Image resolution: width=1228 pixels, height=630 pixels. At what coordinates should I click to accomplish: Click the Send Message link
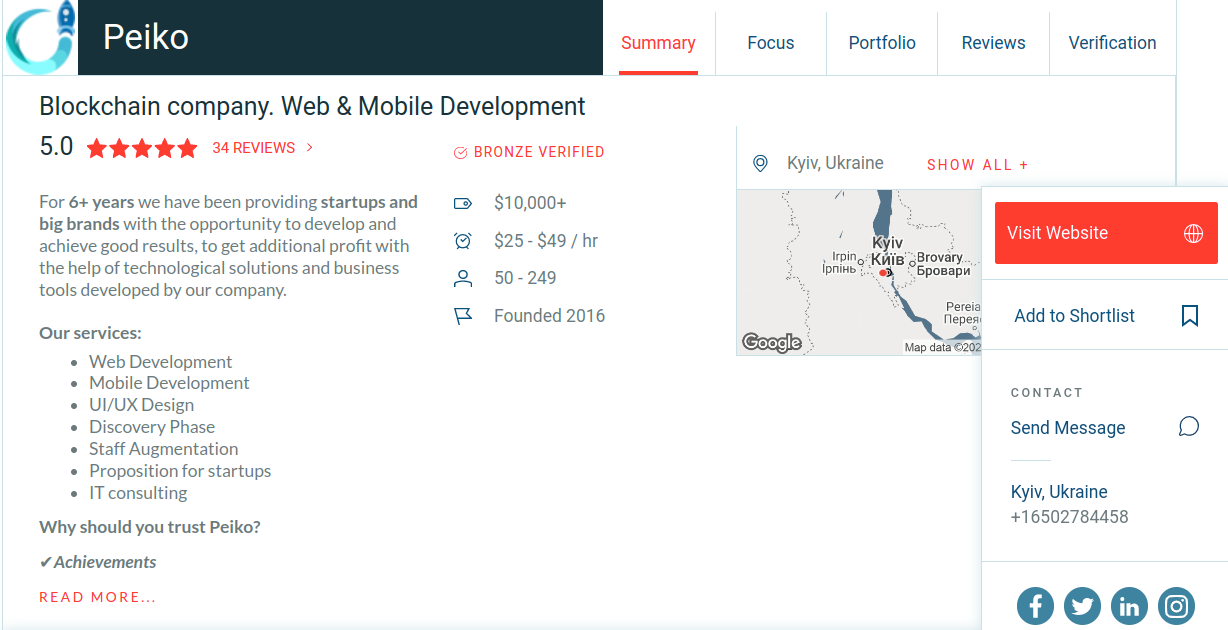[1068, 428]
